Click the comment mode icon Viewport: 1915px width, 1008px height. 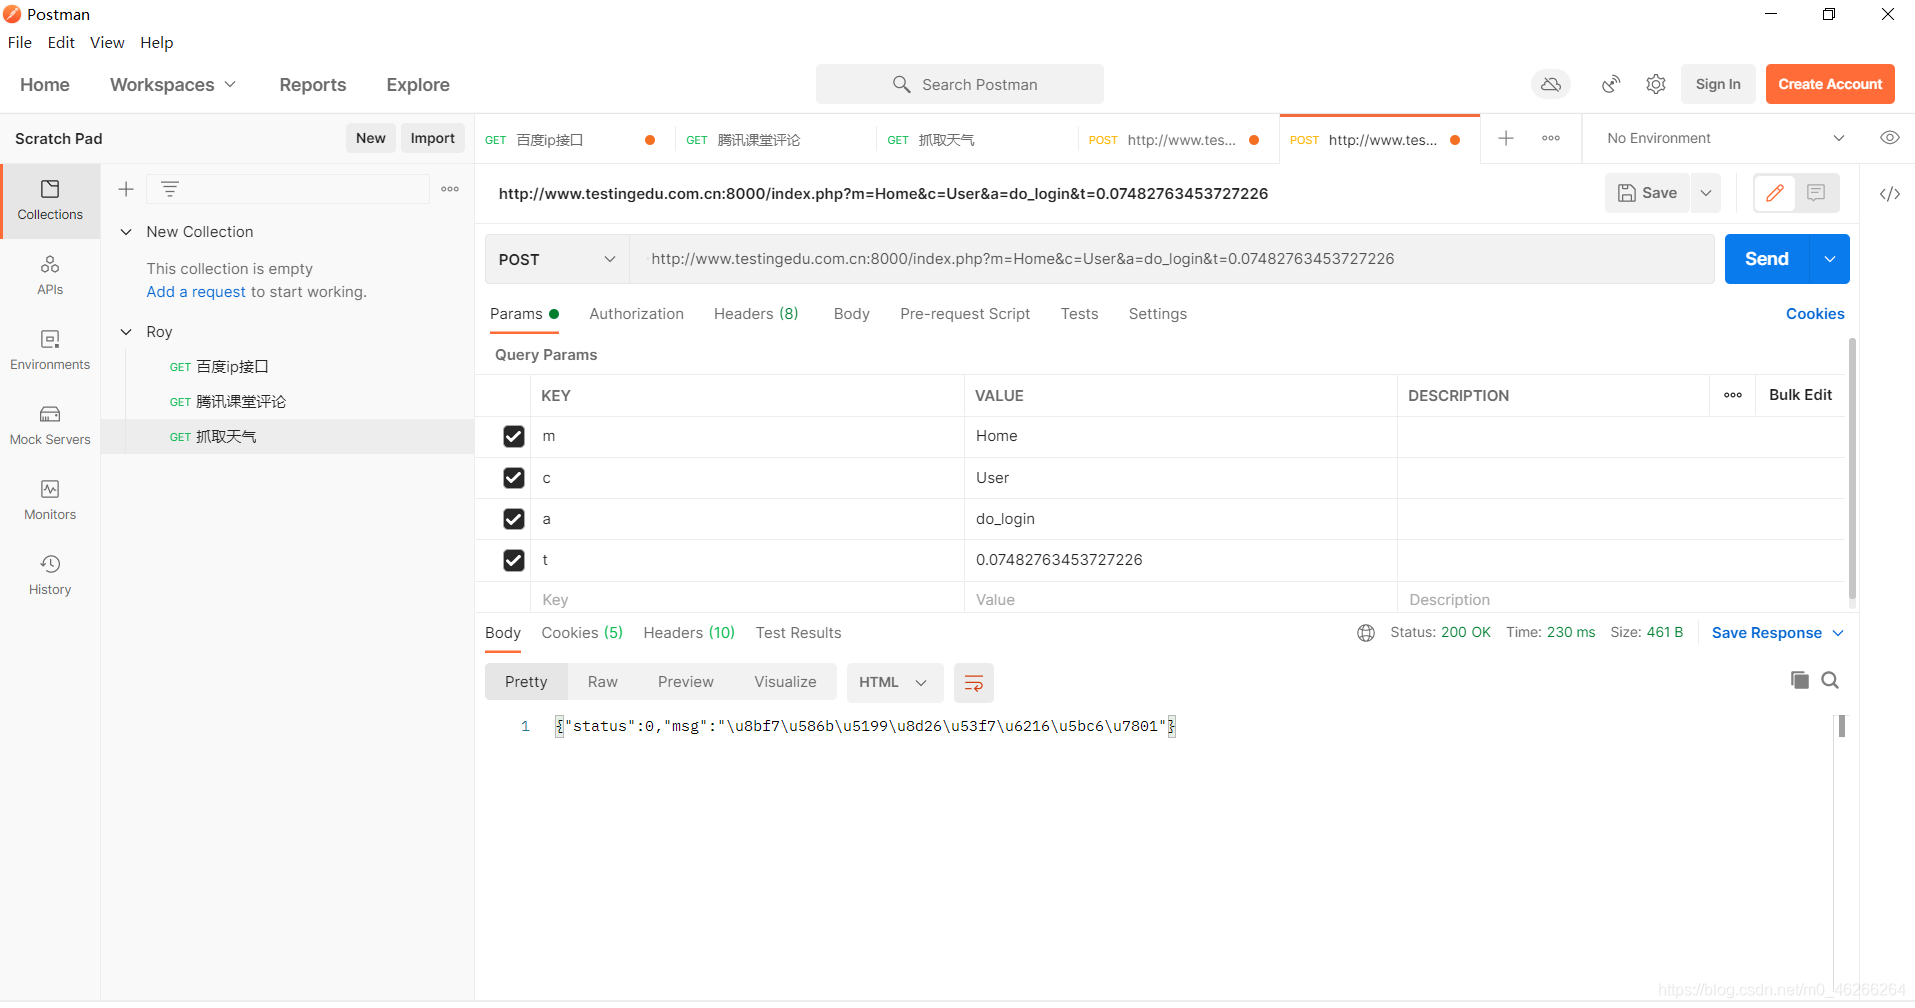(x=1816, y=193)
